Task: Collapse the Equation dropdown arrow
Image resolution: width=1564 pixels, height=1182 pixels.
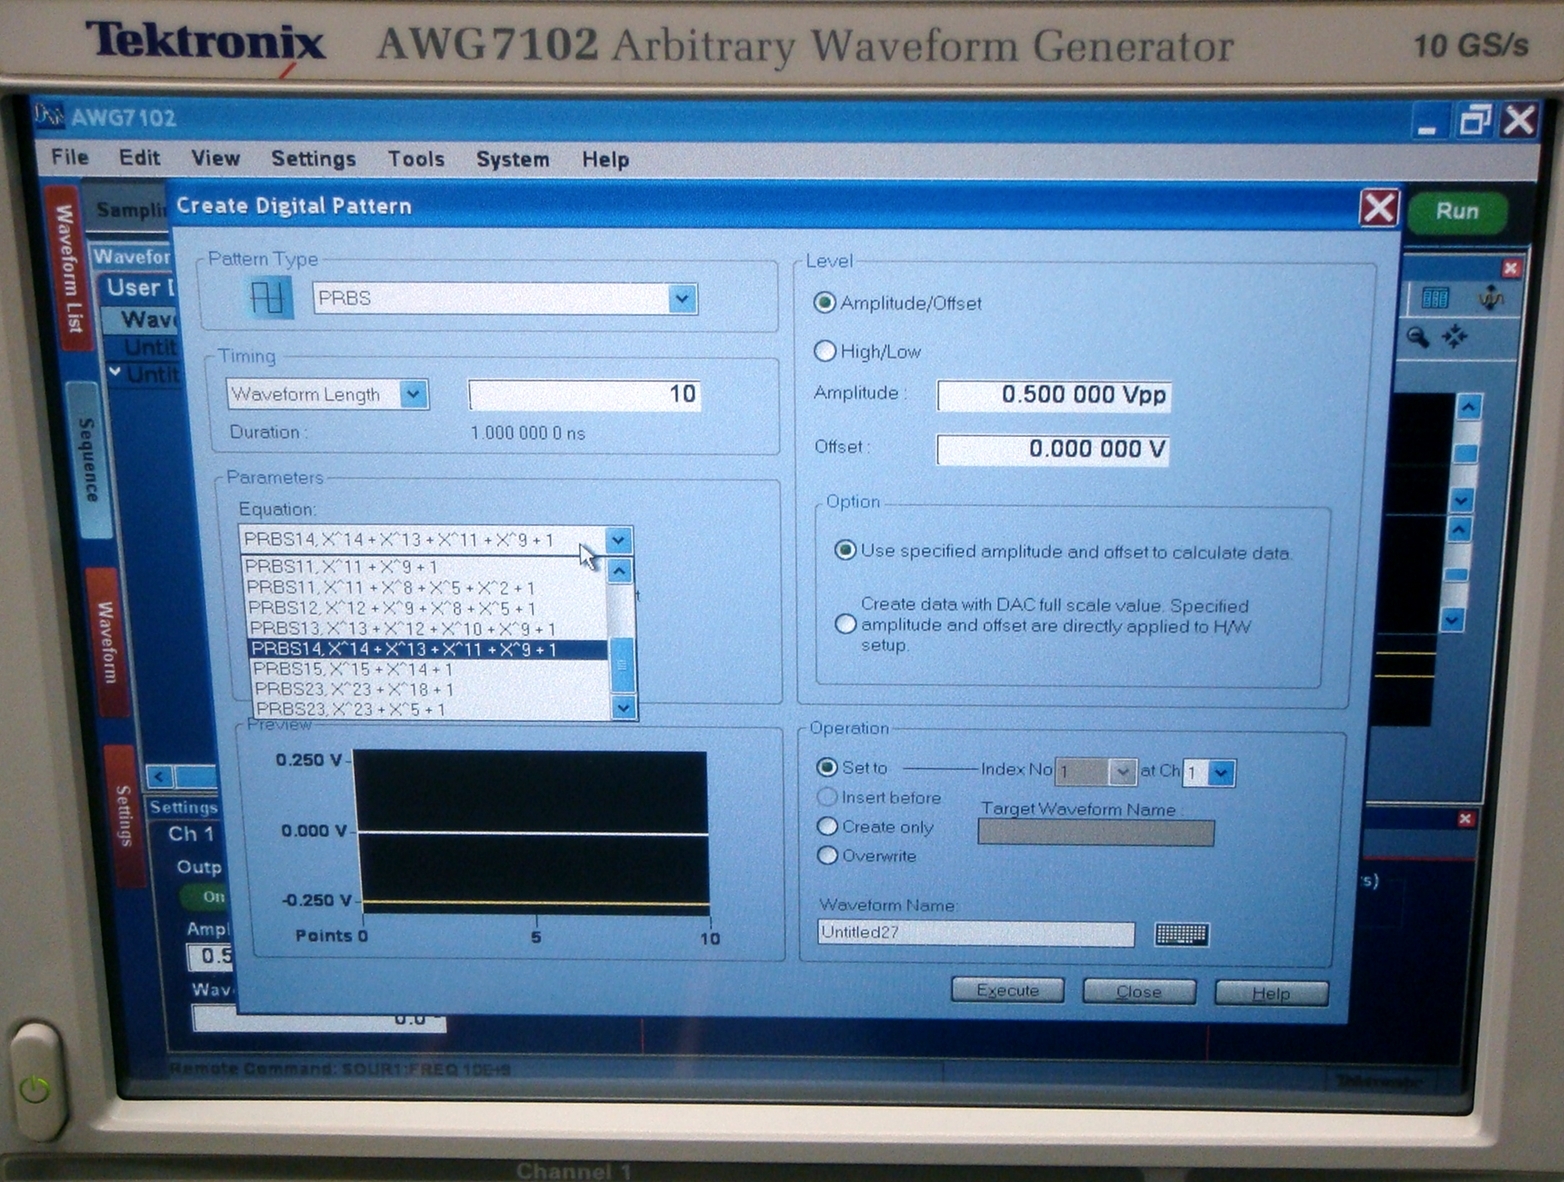Action: [618, 540]
